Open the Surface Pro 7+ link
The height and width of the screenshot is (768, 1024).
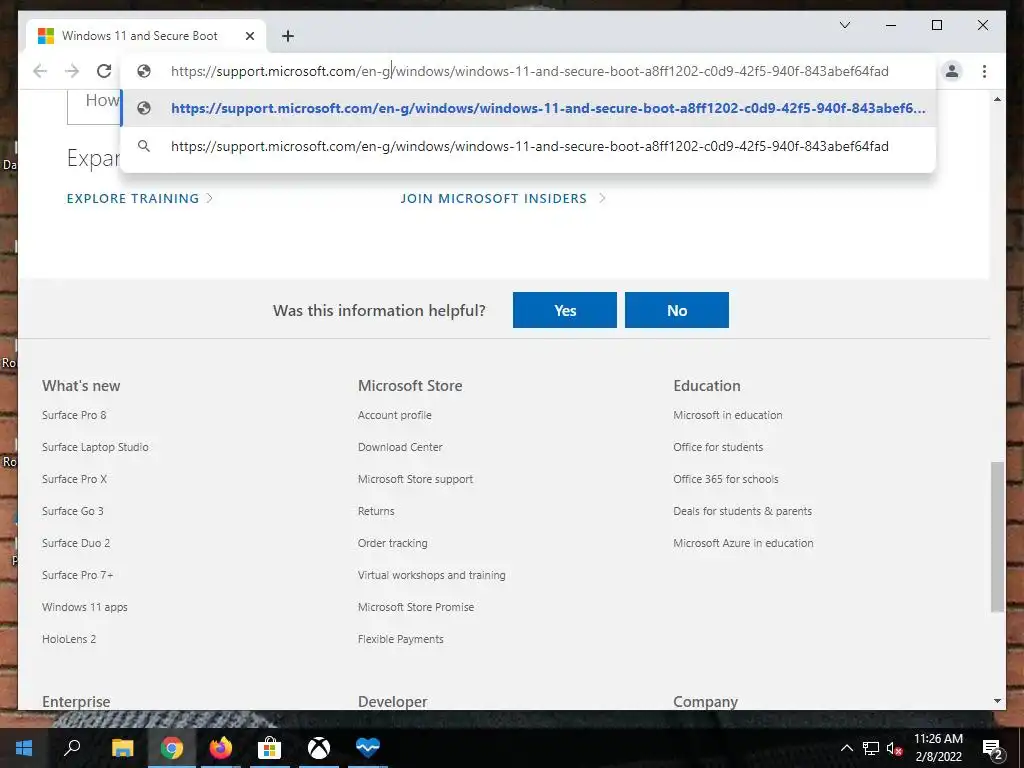[78, 575]
